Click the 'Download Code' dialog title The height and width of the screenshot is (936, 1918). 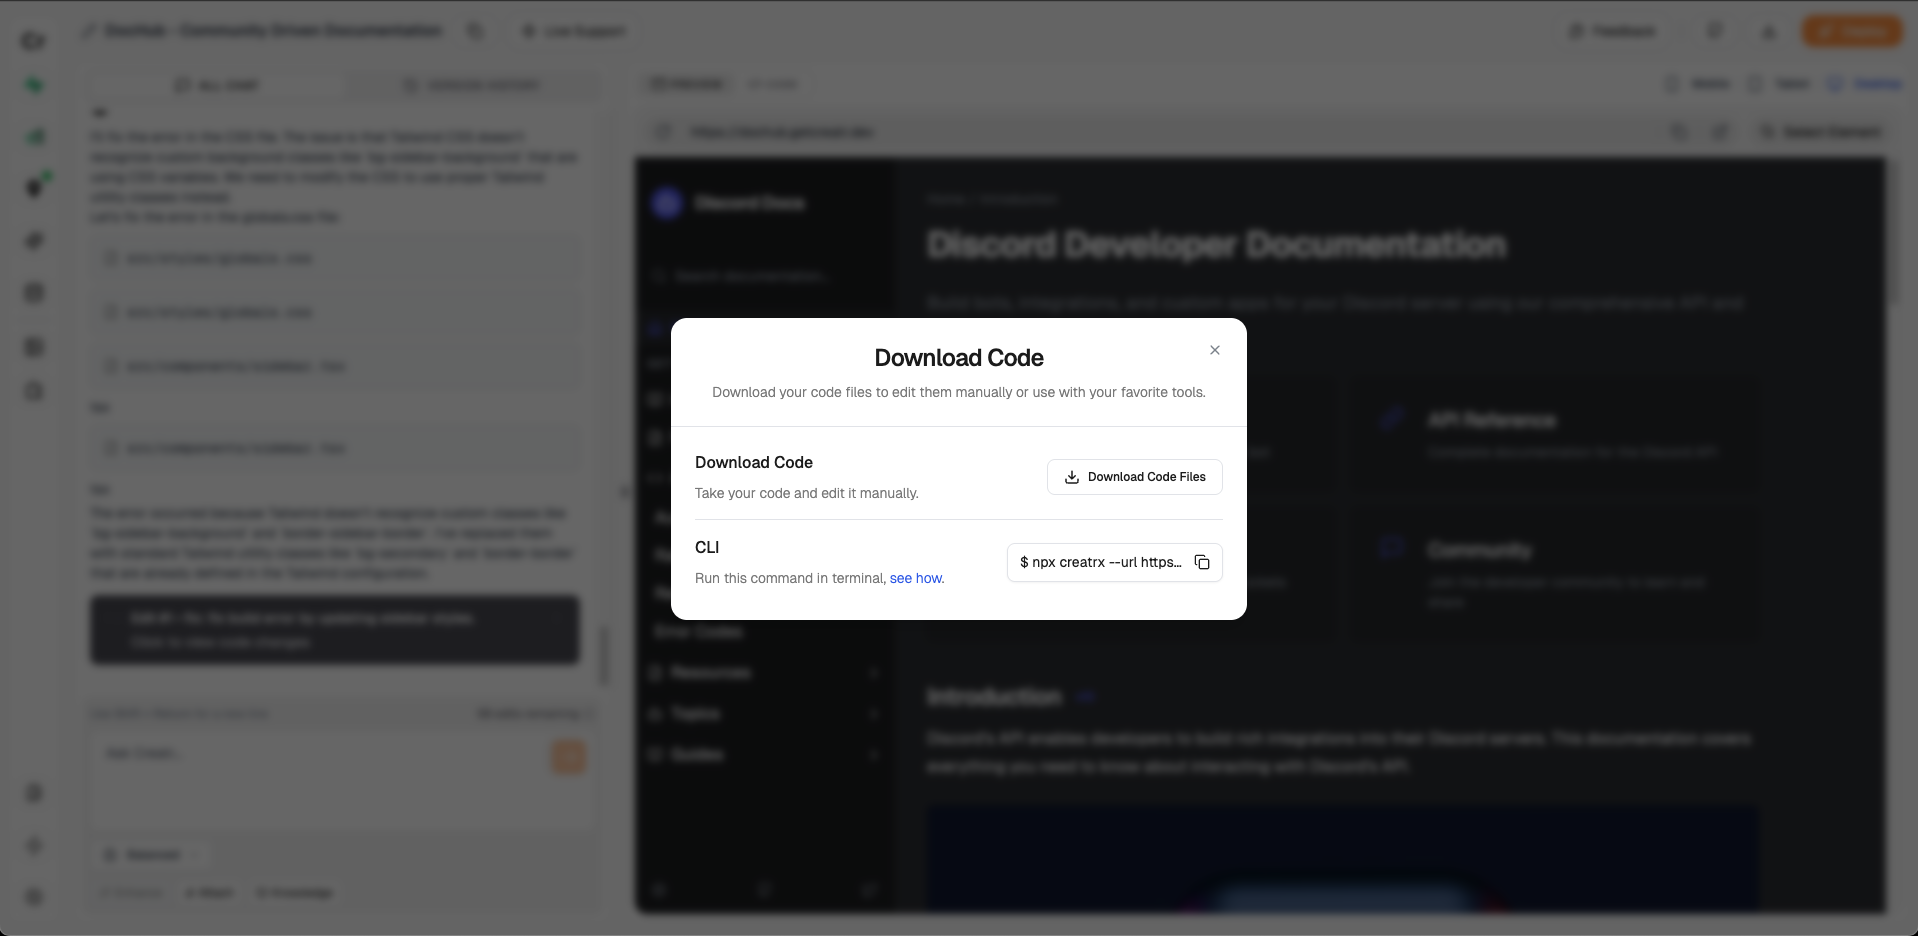959,358
